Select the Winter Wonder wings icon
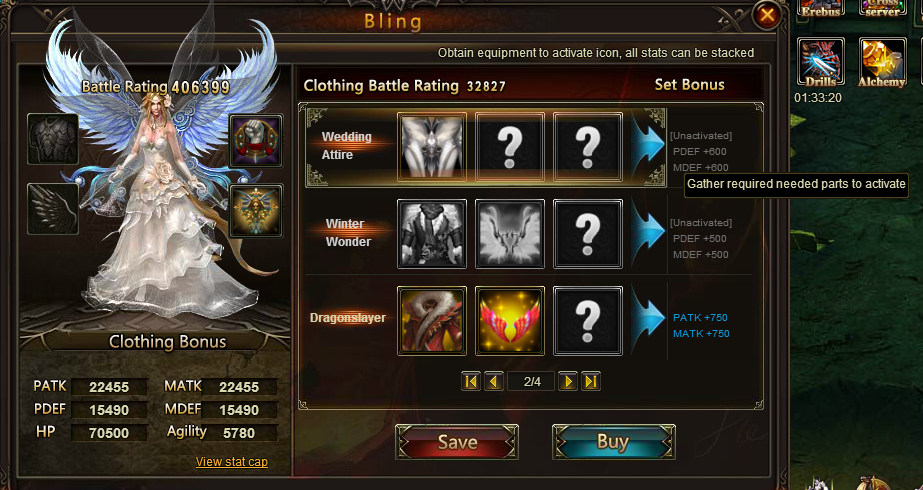The height and width of the screenshot is (490, 923). pos(510,234)
